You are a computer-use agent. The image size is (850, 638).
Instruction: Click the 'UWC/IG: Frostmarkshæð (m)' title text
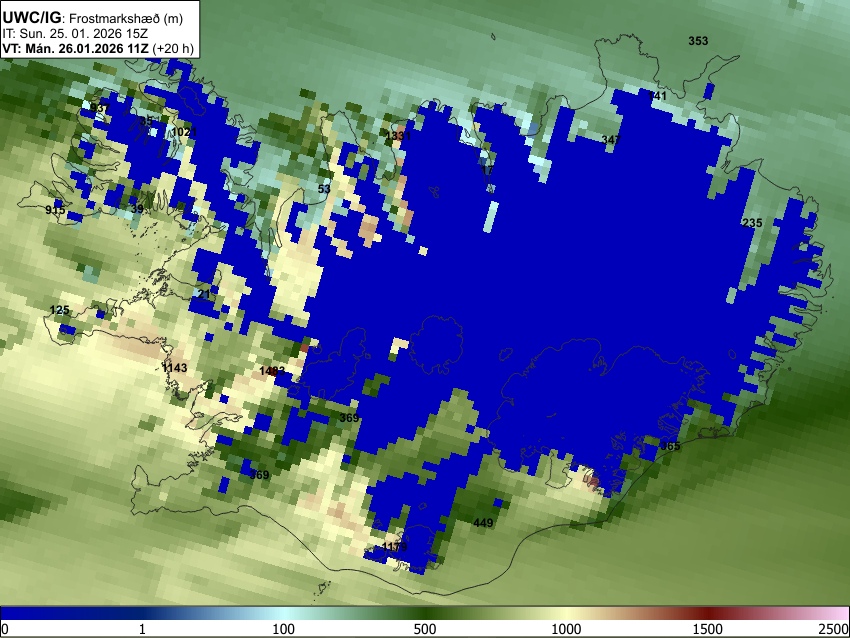93,18
